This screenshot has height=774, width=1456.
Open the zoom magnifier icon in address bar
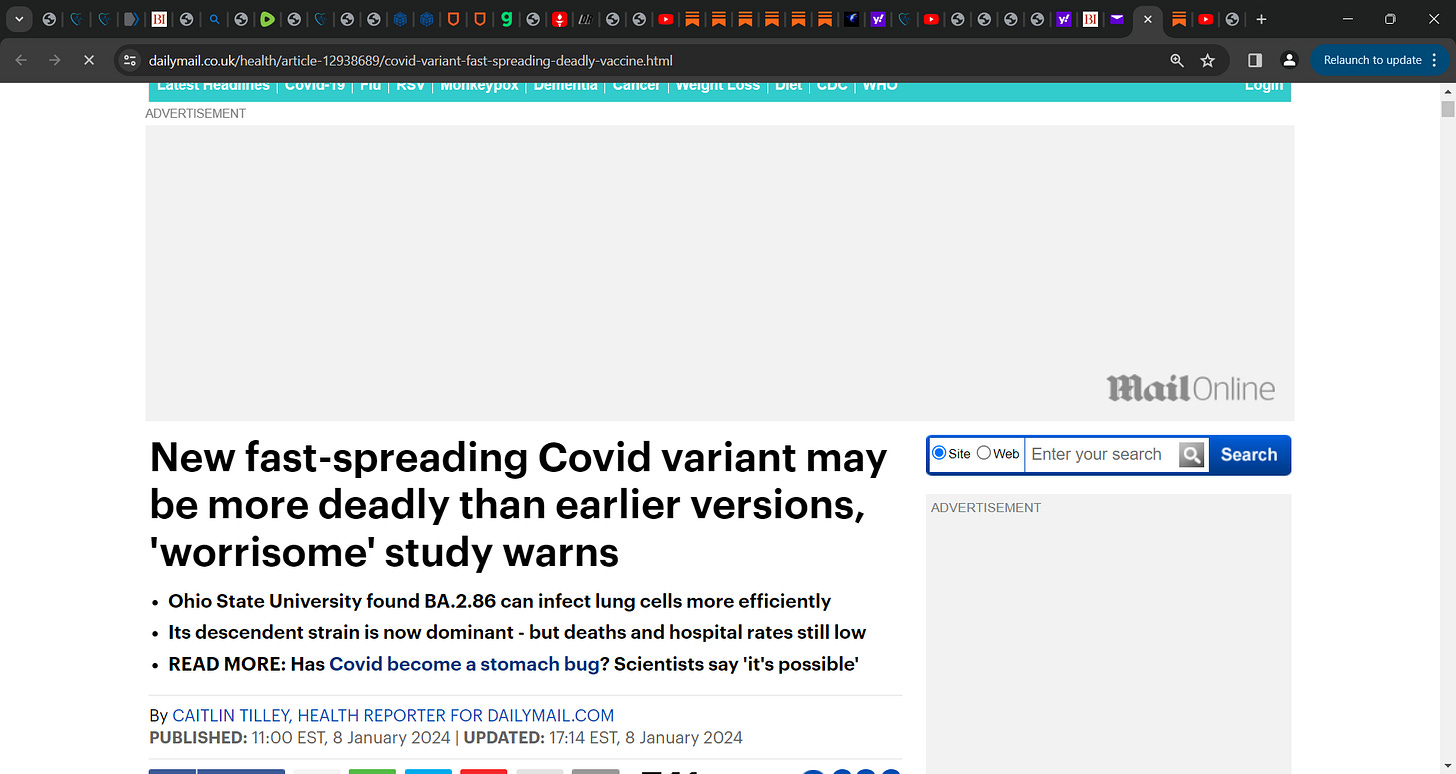tap(1177, 60)
